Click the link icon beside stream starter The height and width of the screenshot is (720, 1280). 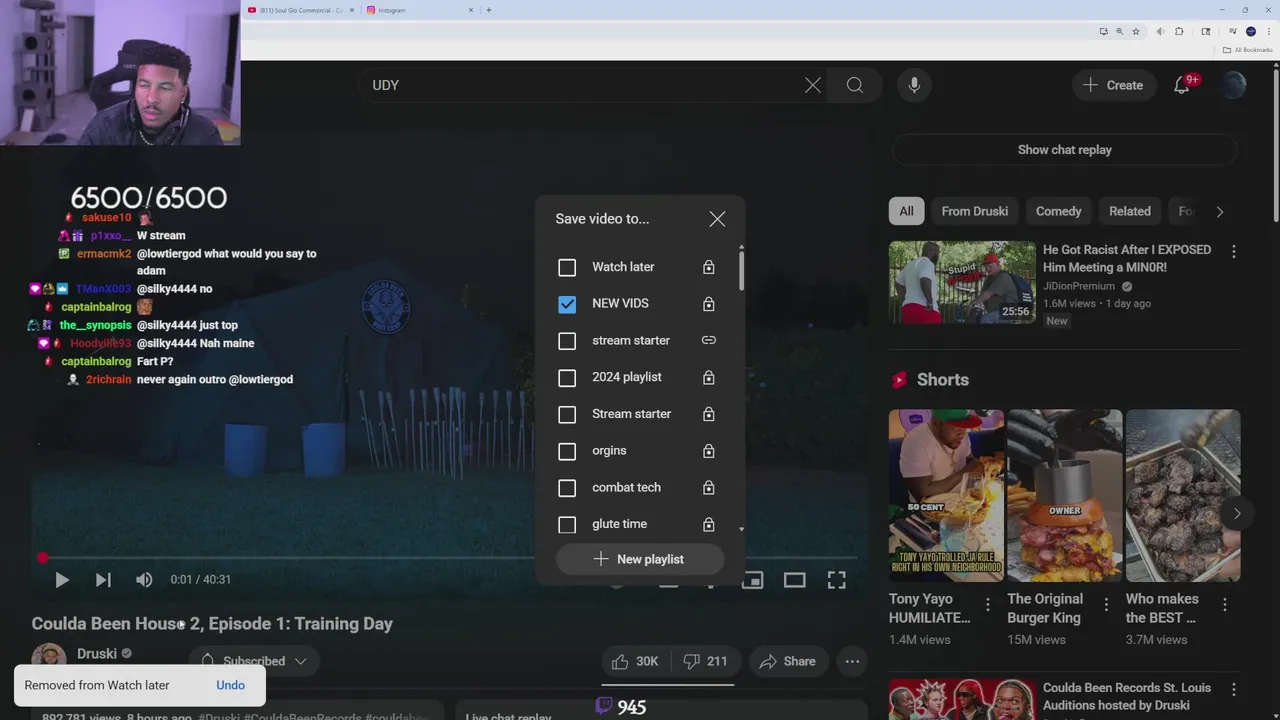tap(708, 340)
